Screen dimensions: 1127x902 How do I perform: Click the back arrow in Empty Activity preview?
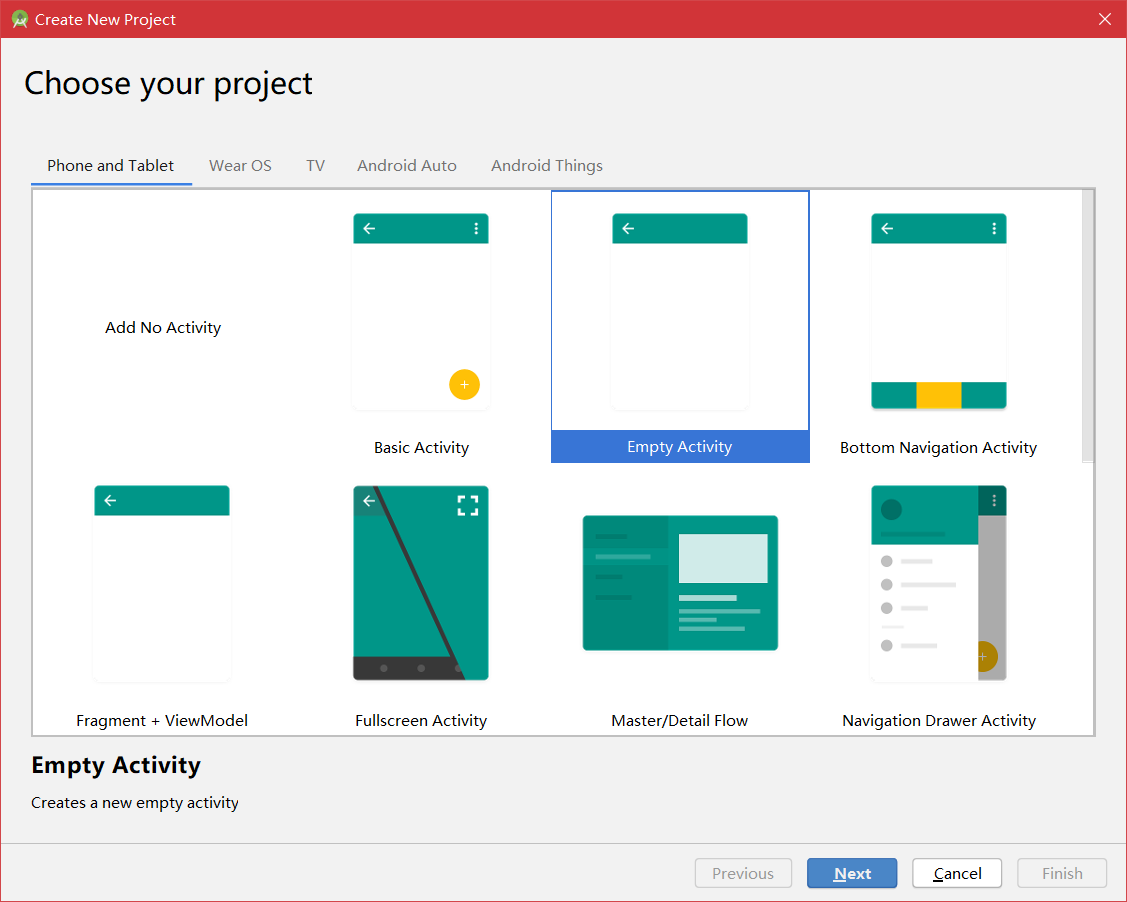(x=628, y=229)
